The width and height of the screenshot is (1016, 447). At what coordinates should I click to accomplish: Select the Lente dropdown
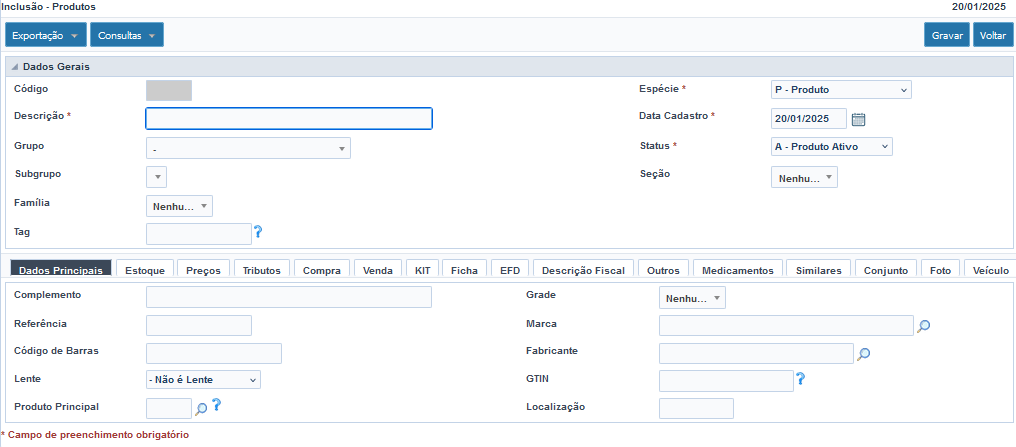[x=203, y=380]
